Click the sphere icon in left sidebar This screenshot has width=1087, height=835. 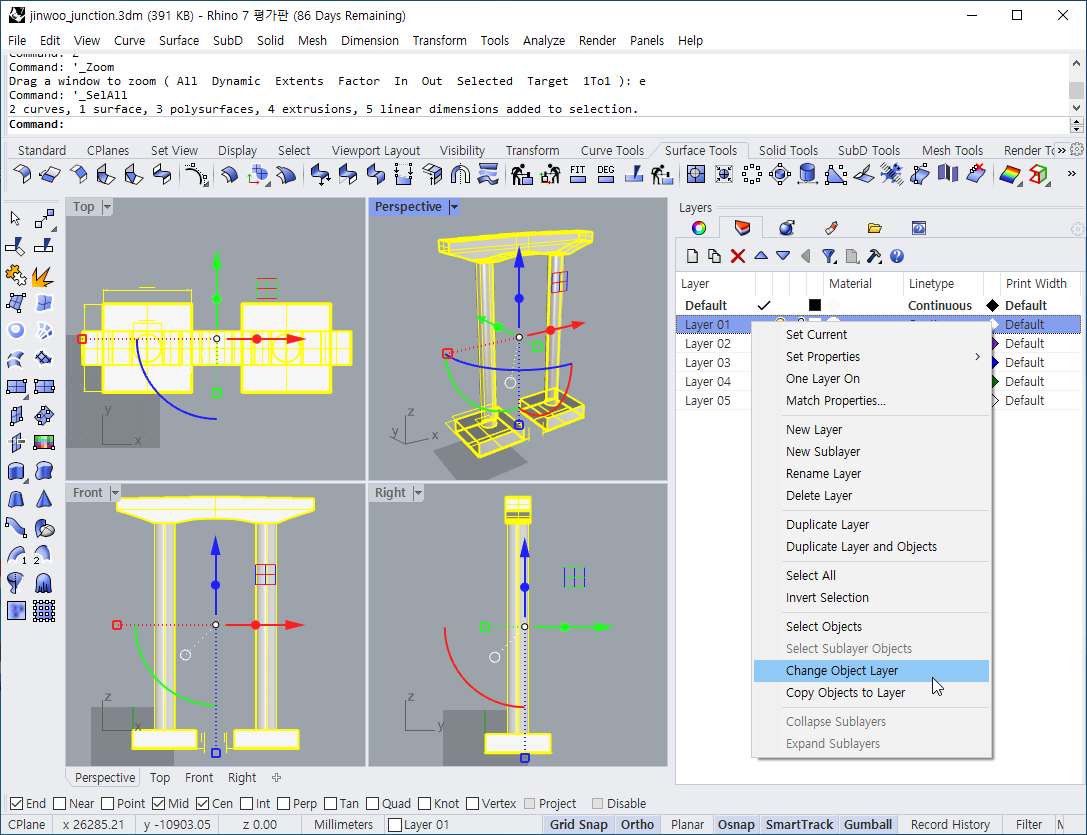coord(16,331)
